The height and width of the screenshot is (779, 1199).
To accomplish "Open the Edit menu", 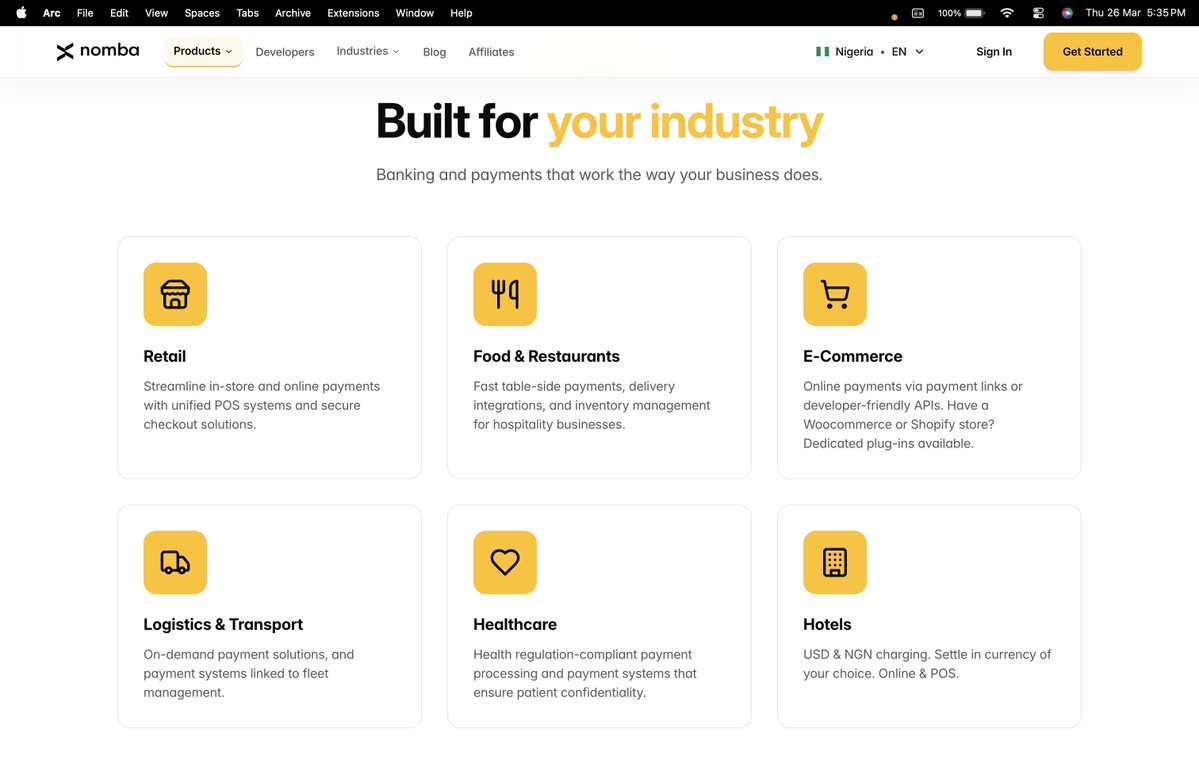I will pos(119,13).
